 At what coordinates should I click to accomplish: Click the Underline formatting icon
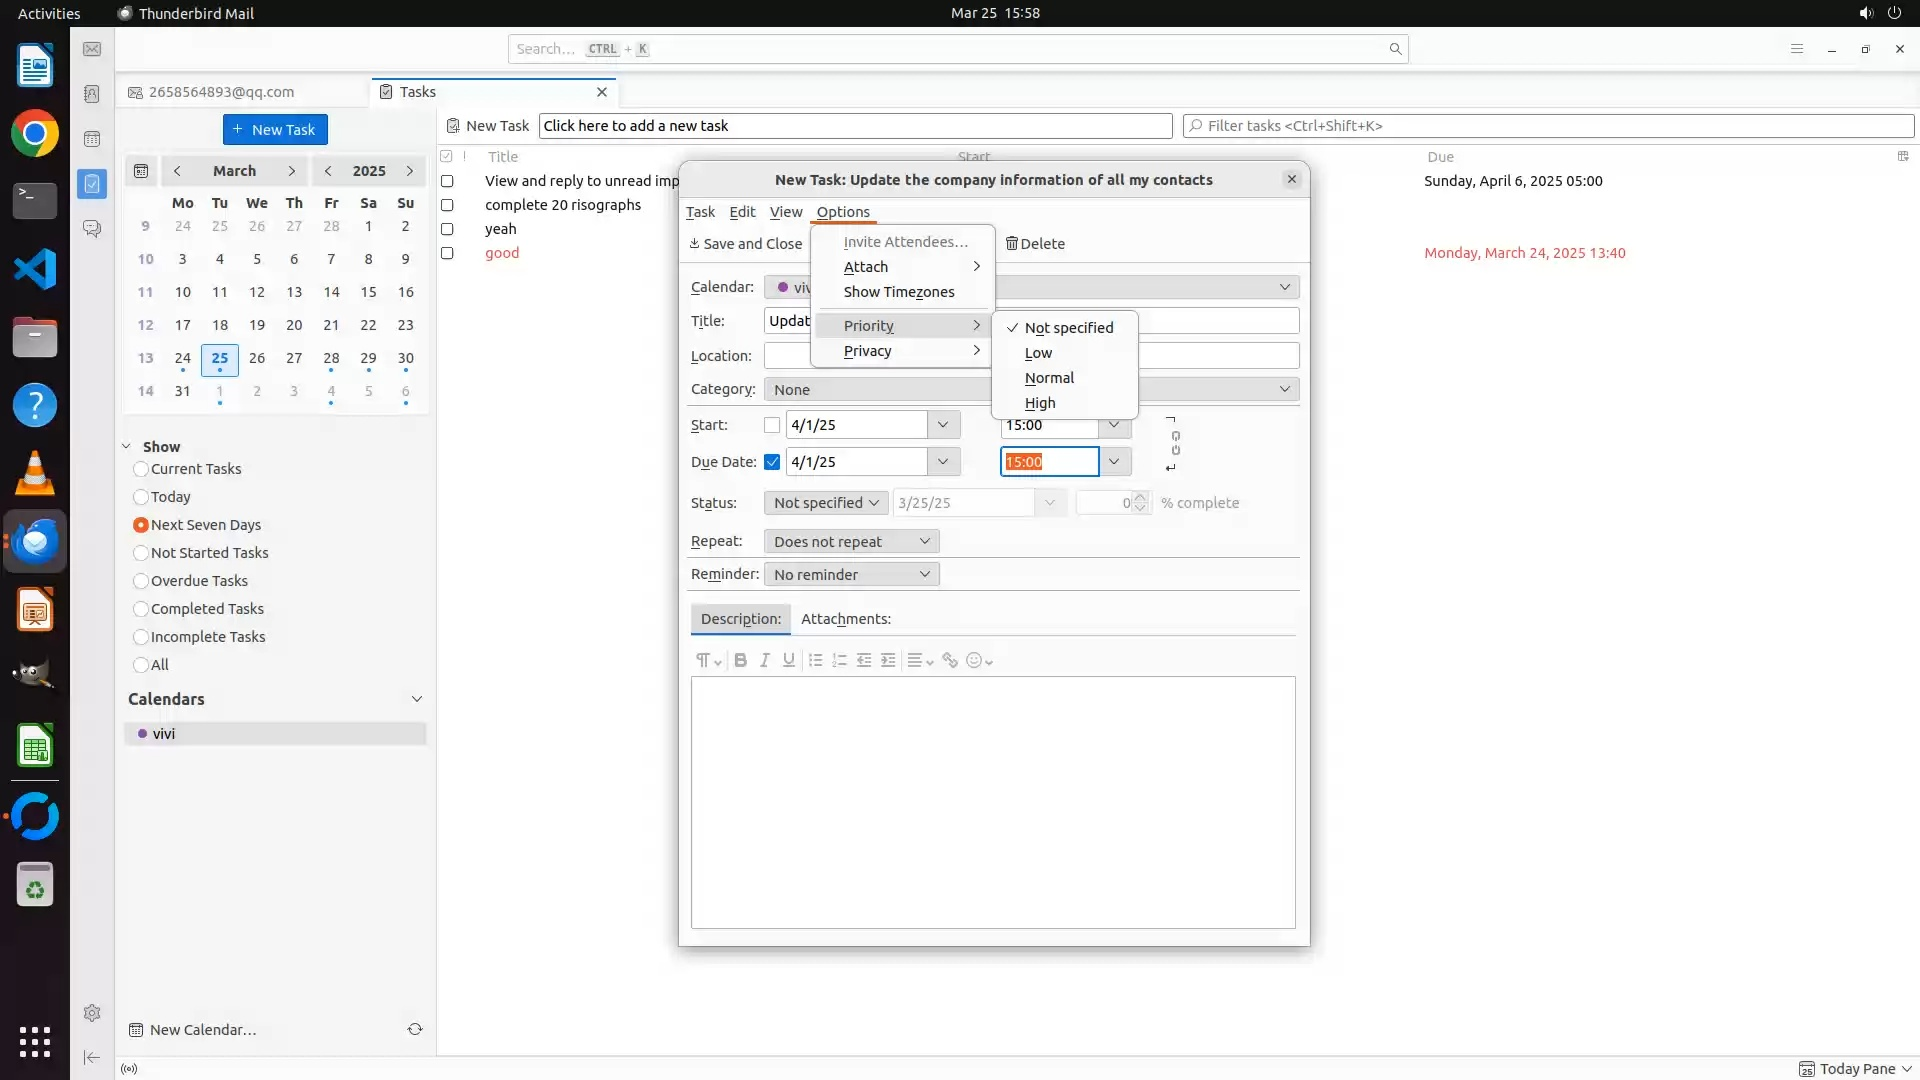(x=789, y=660)
